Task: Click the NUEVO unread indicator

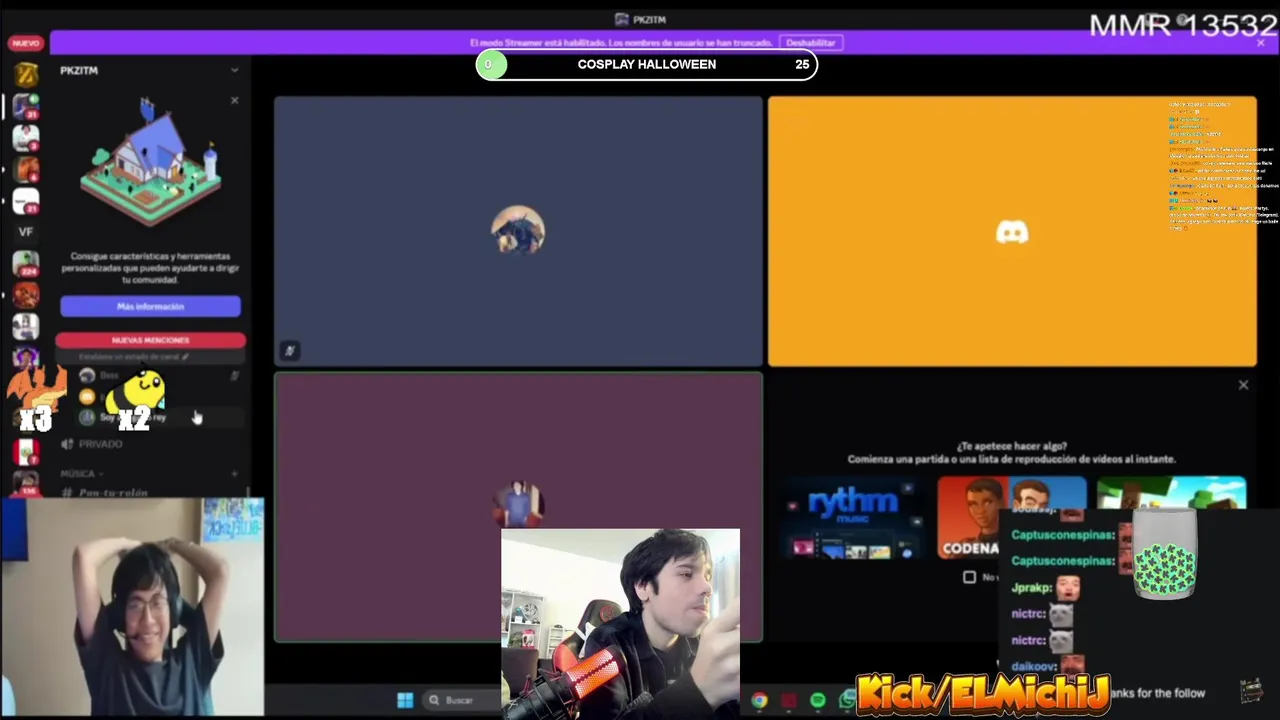Action: click(x=25, y=43)
